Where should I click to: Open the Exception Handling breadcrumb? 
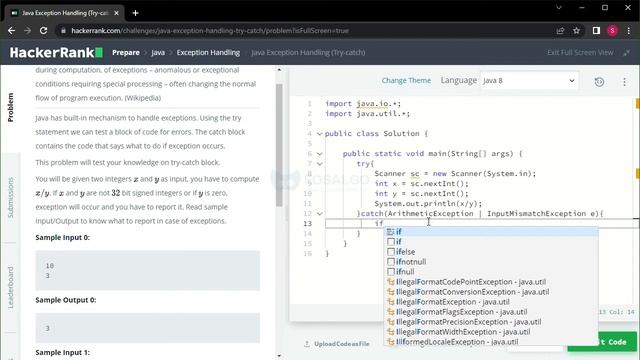[208, 52]
